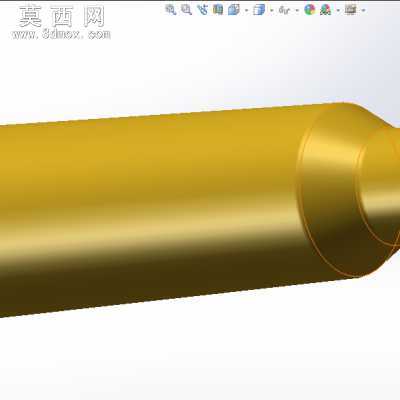This screenshot has height=400, width=400.
Task: Click the Hide/Show Items glasses icon
Action: [x=284, y=10]
